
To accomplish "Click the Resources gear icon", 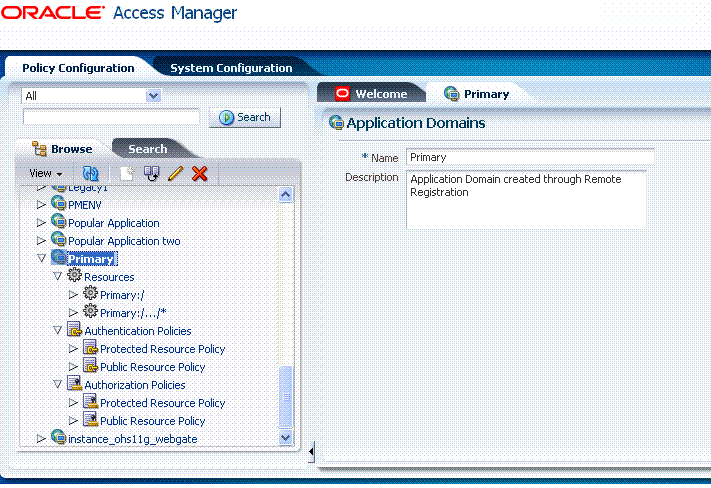I will 74,275.
